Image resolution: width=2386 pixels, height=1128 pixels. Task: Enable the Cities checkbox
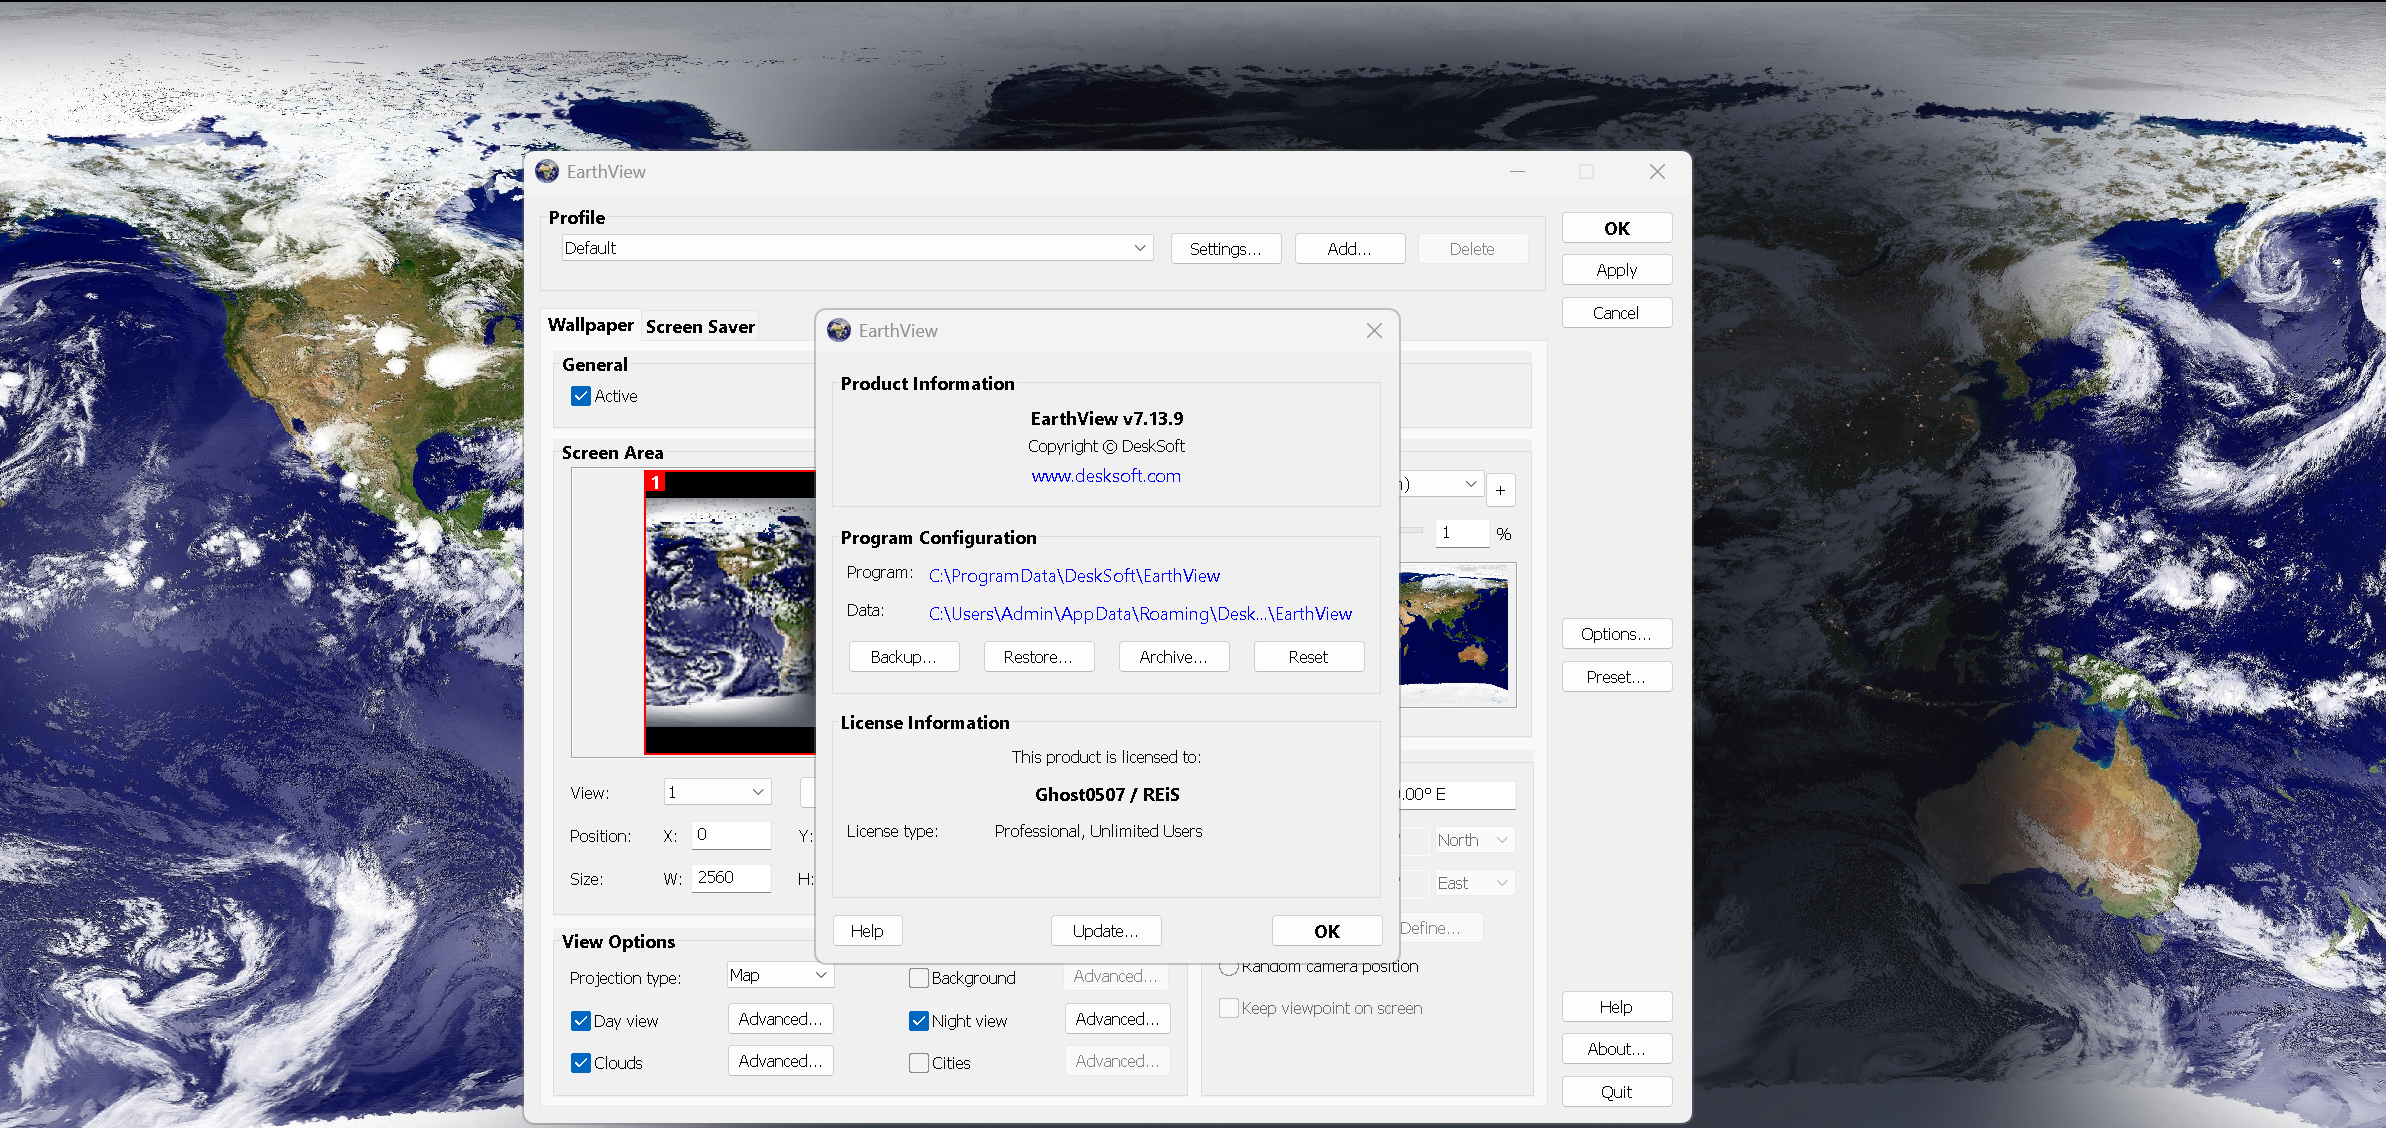point(919,1063)
